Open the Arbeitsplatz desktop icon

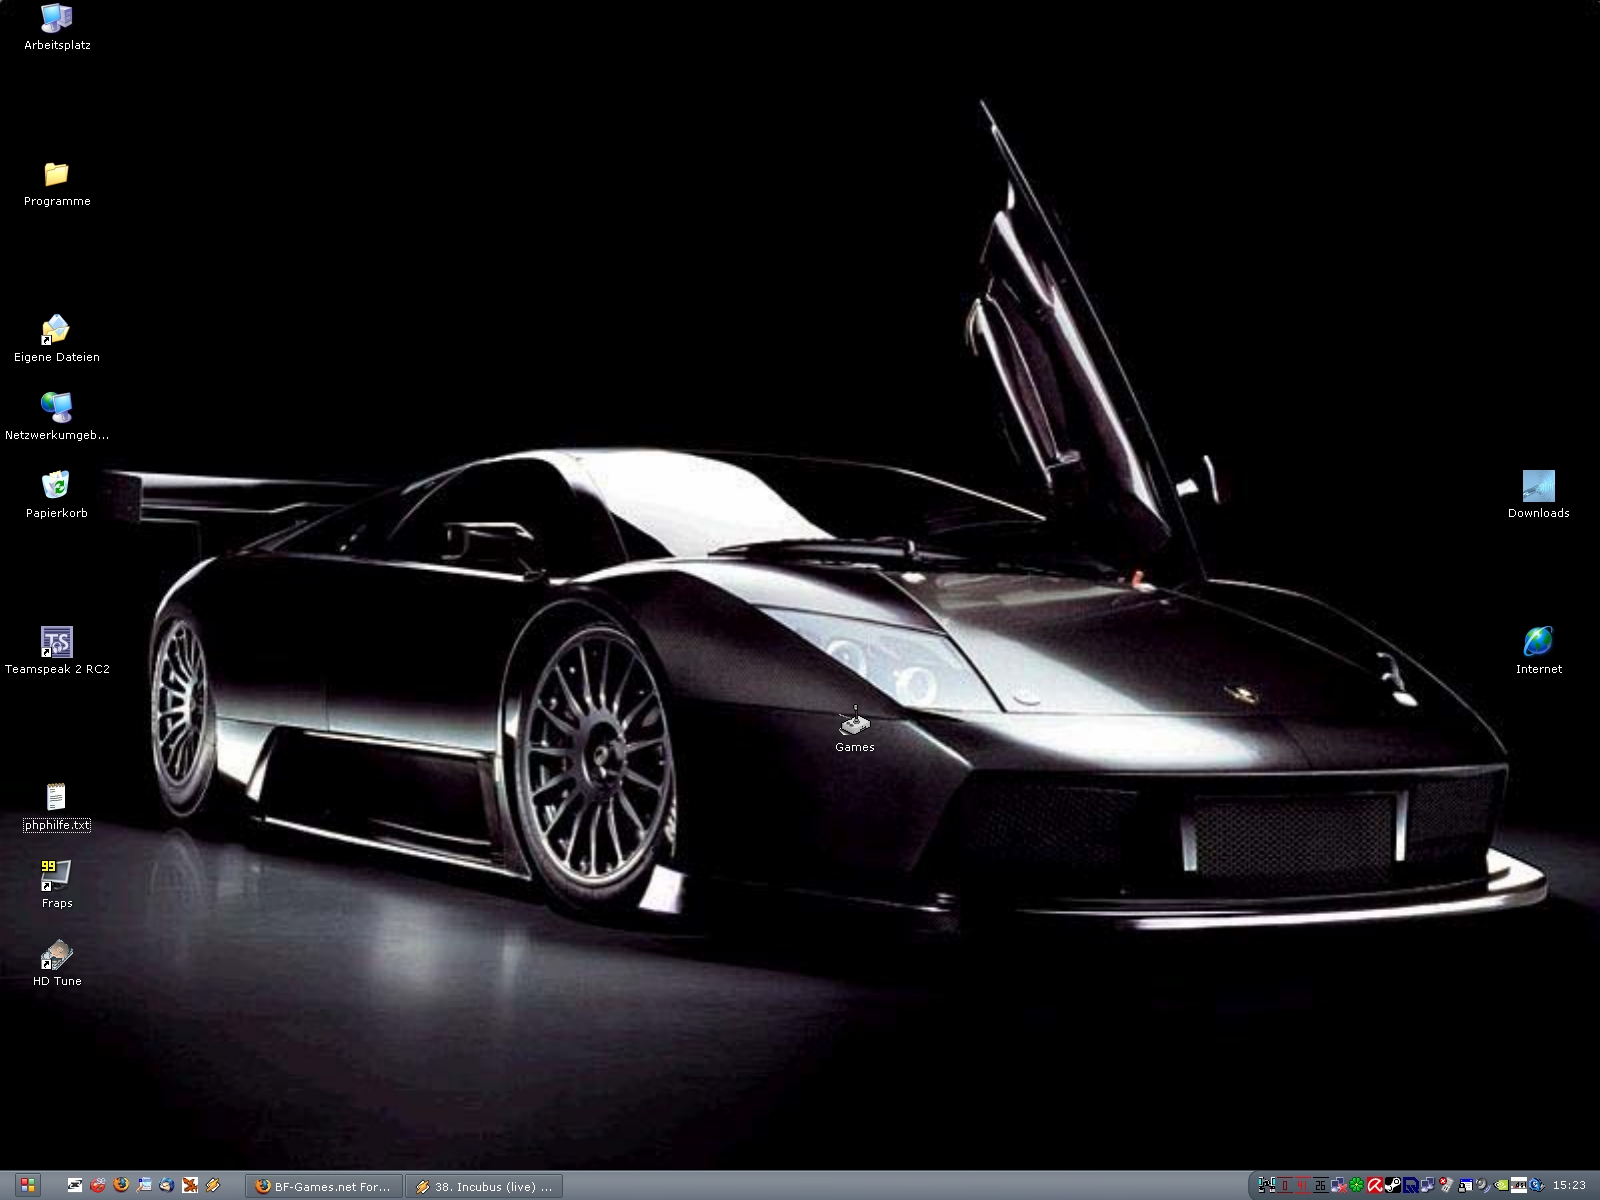point(57,28)
